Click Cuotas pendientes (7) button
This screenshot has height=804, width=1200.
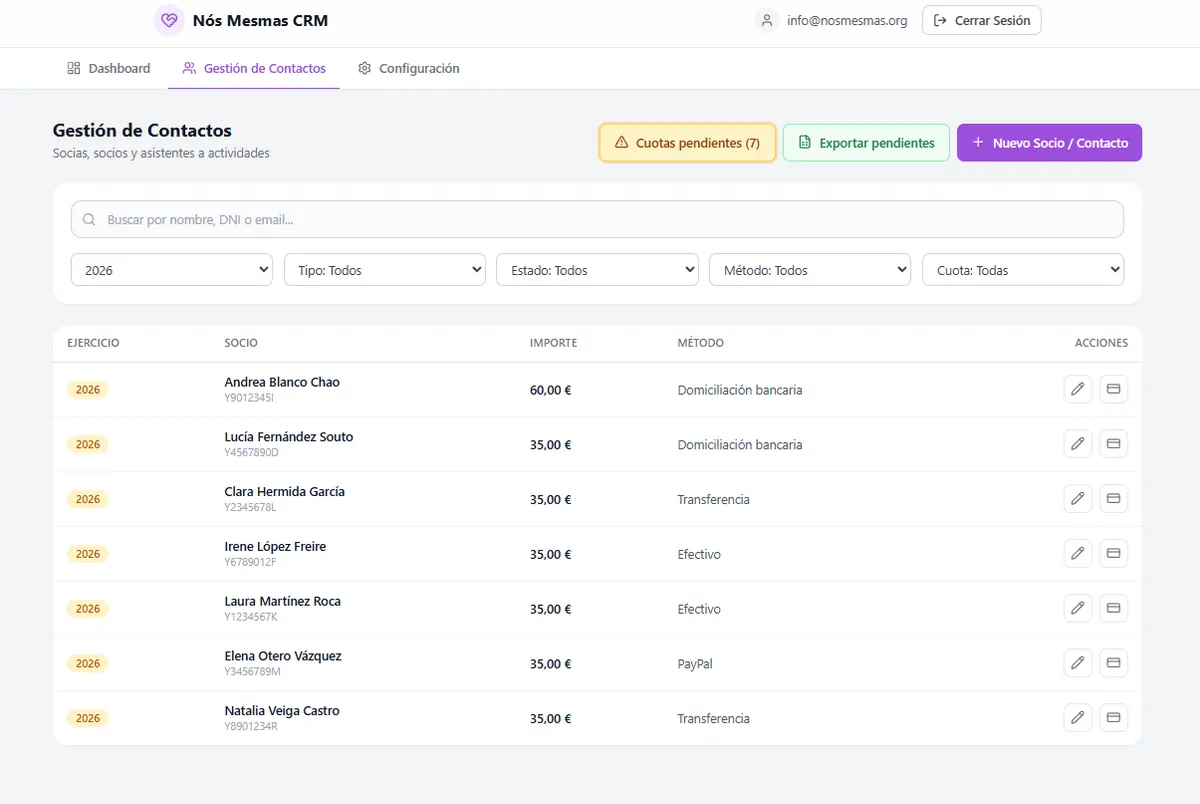687,143
